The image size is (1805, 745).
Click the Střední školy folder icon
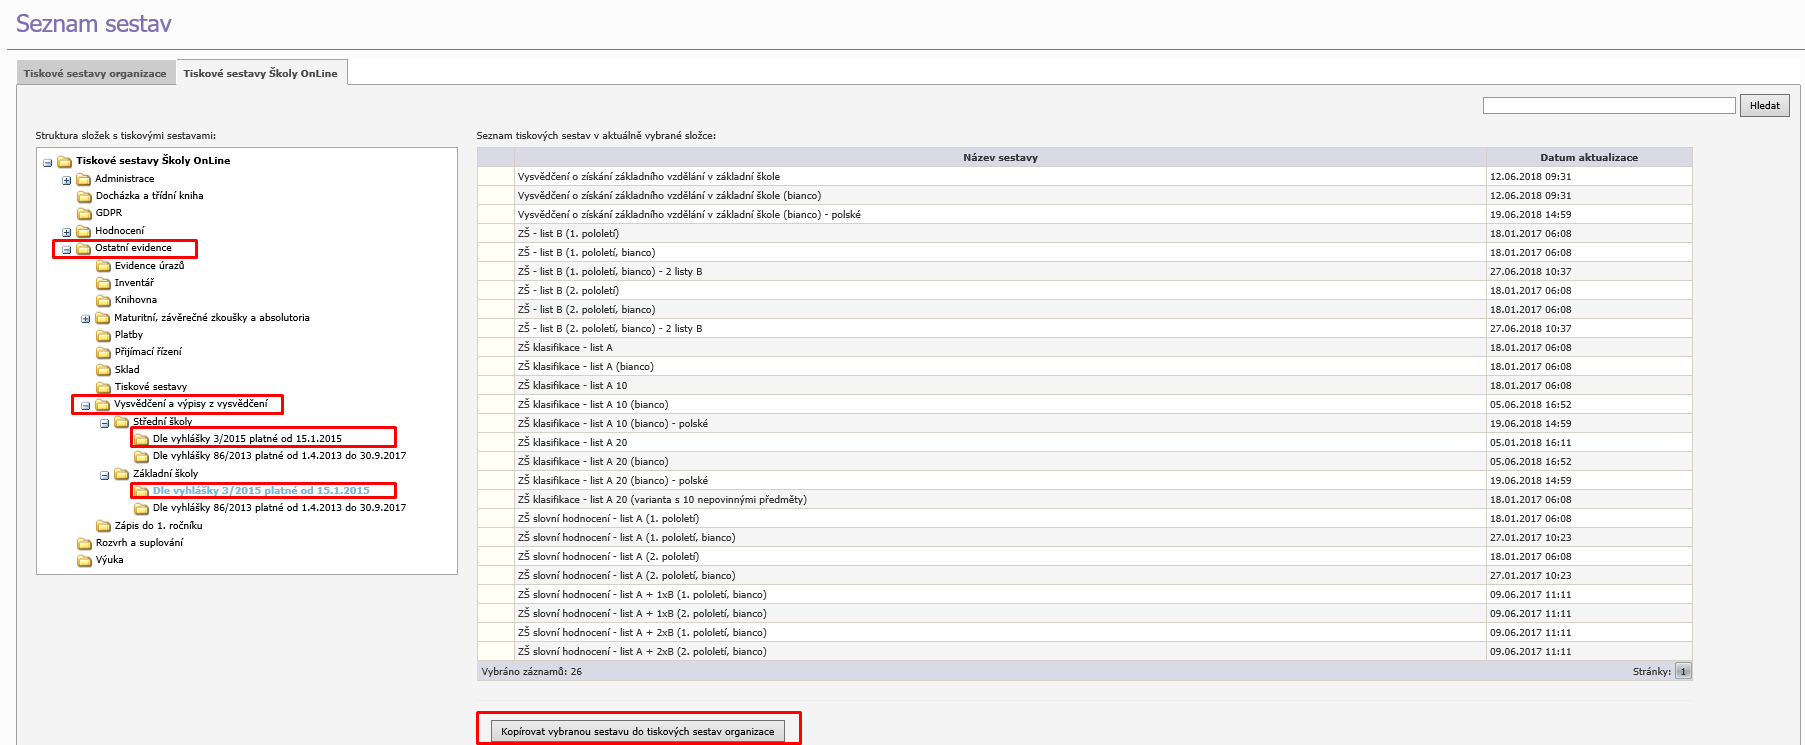[122, 422]
